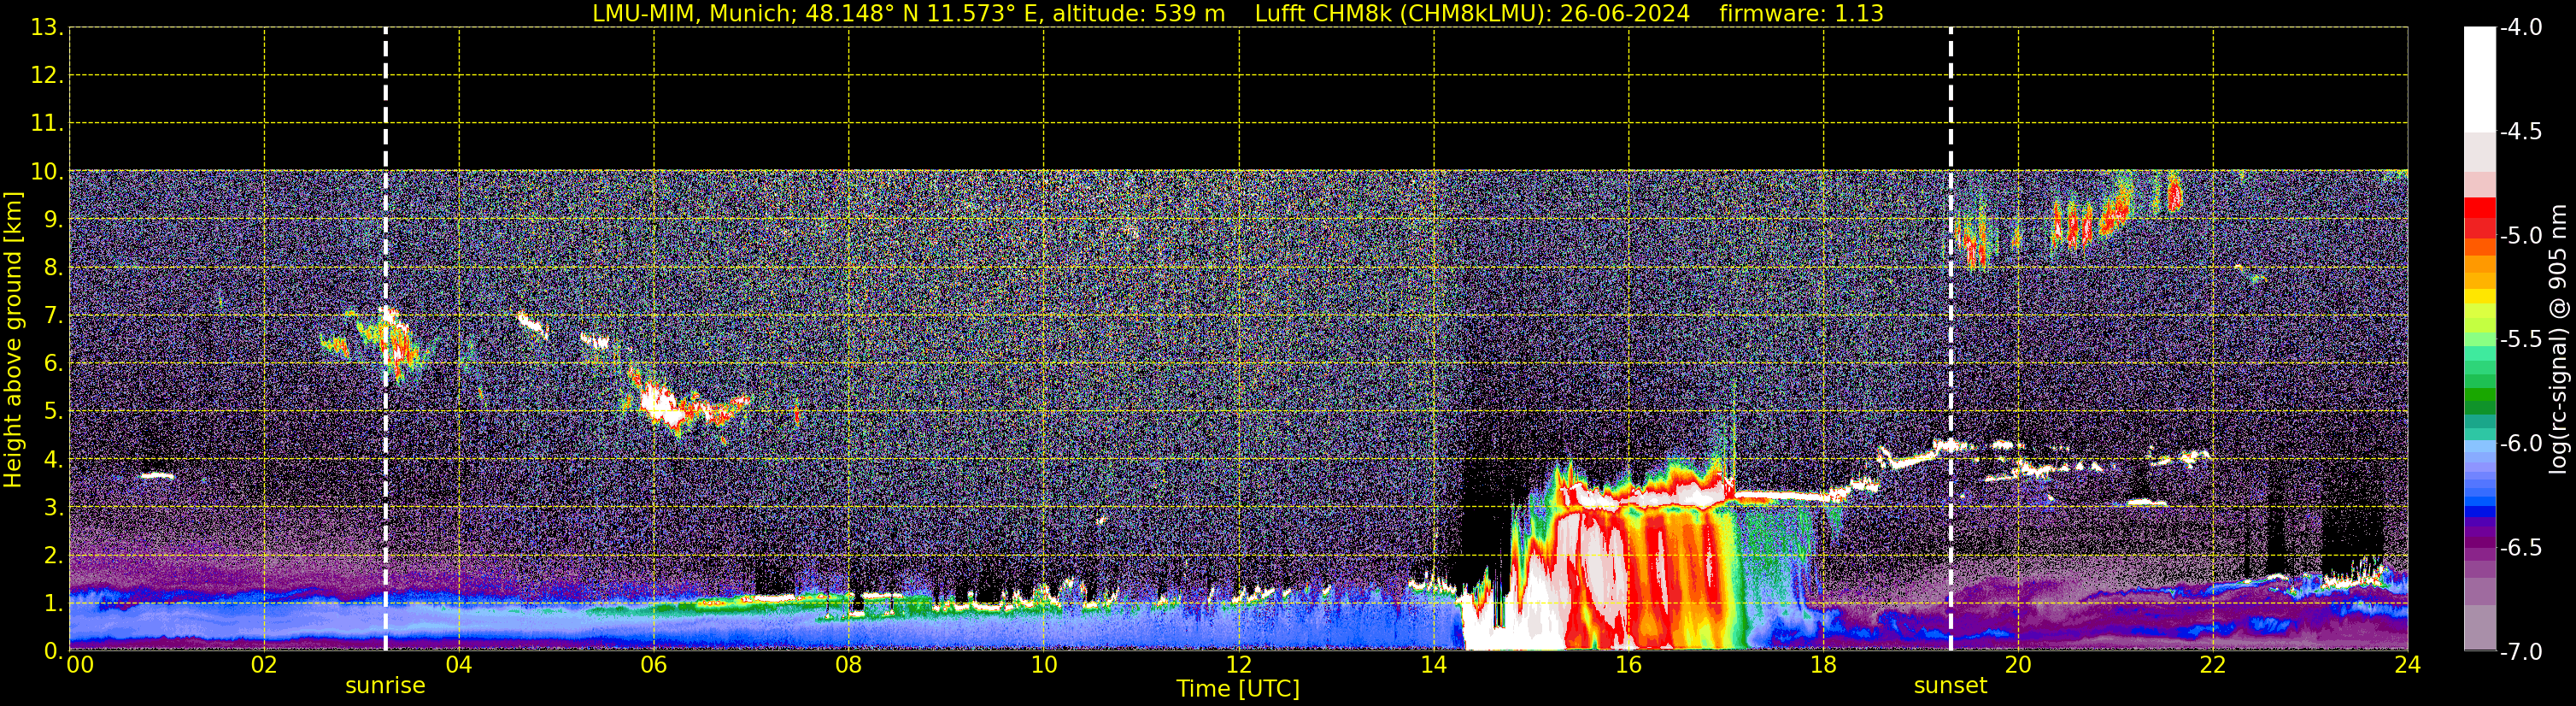Click the "4." height axis tick label
2576x706 pixels.
click(52, 460)
